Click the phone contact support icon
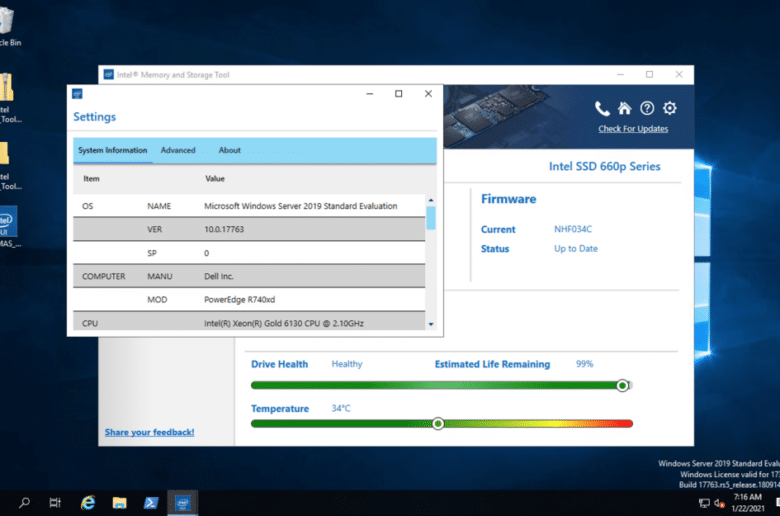Viewport: 780px width, 516px height. (602, 108)
